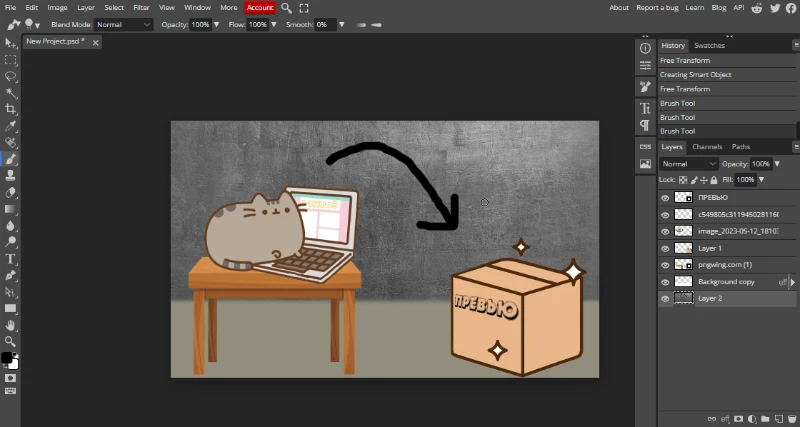This screenshot has width=800, height=427.
Task: Open layer Opacity dropdown arrow
Action: pyautogui.click(x=777, y=164)
